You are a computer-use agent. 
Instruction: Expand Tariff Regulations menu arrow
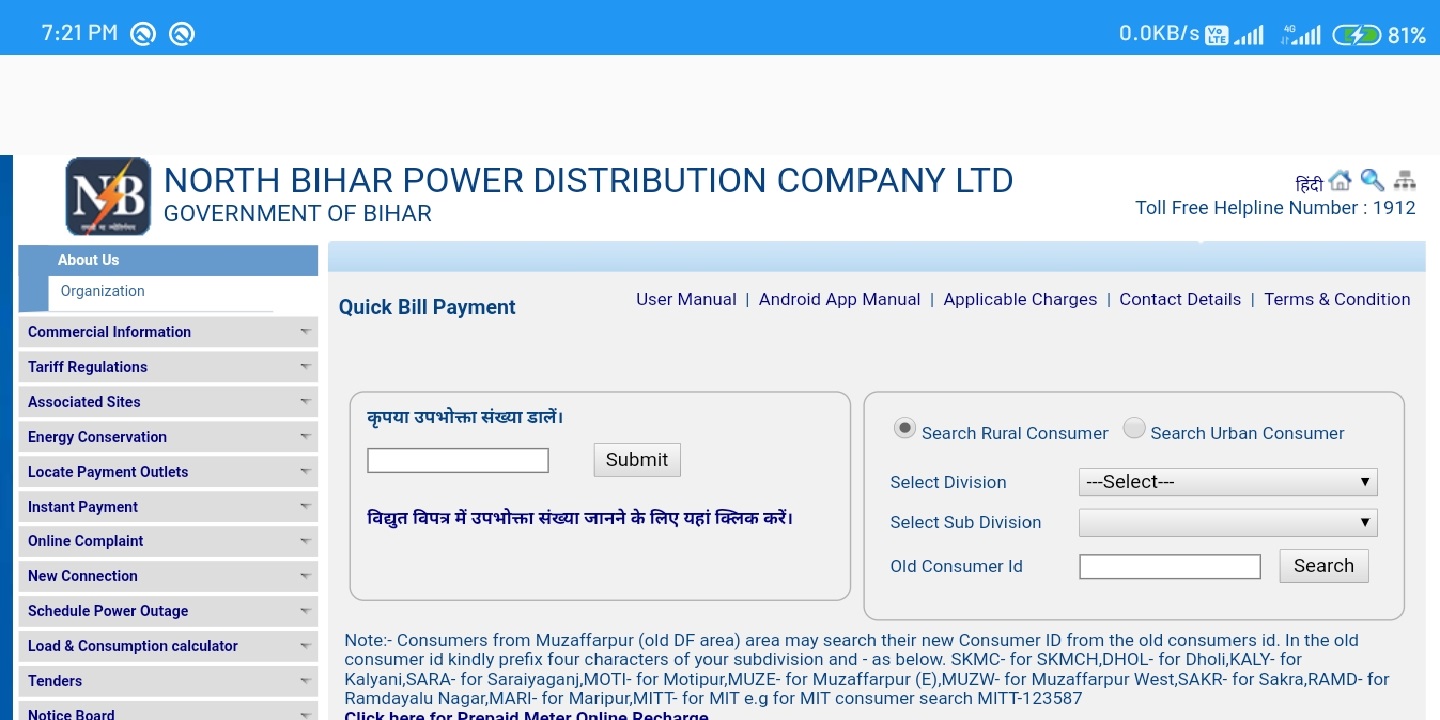click(x=305, y=367)
